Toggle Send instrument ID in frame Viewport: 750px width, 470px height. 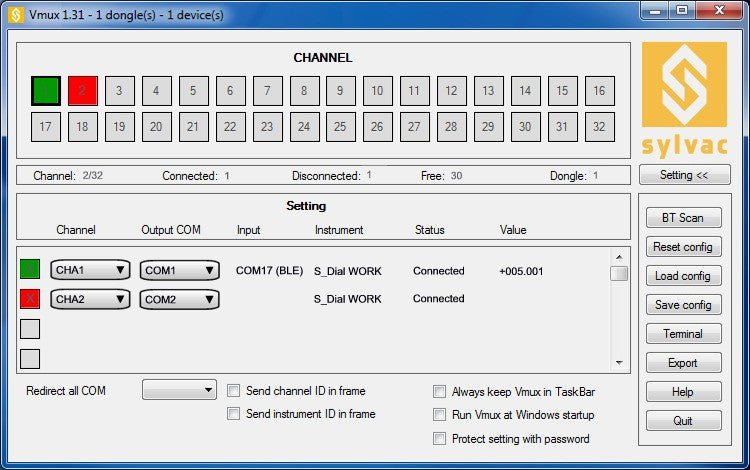[x=234, y=413]
